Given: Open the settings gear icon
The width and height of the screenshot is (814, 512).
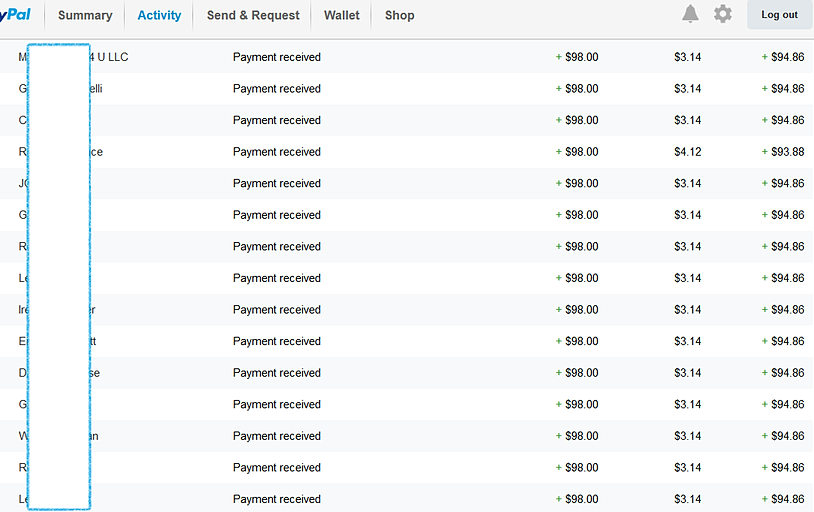Looking at the screenshot, I should point(723,14).
